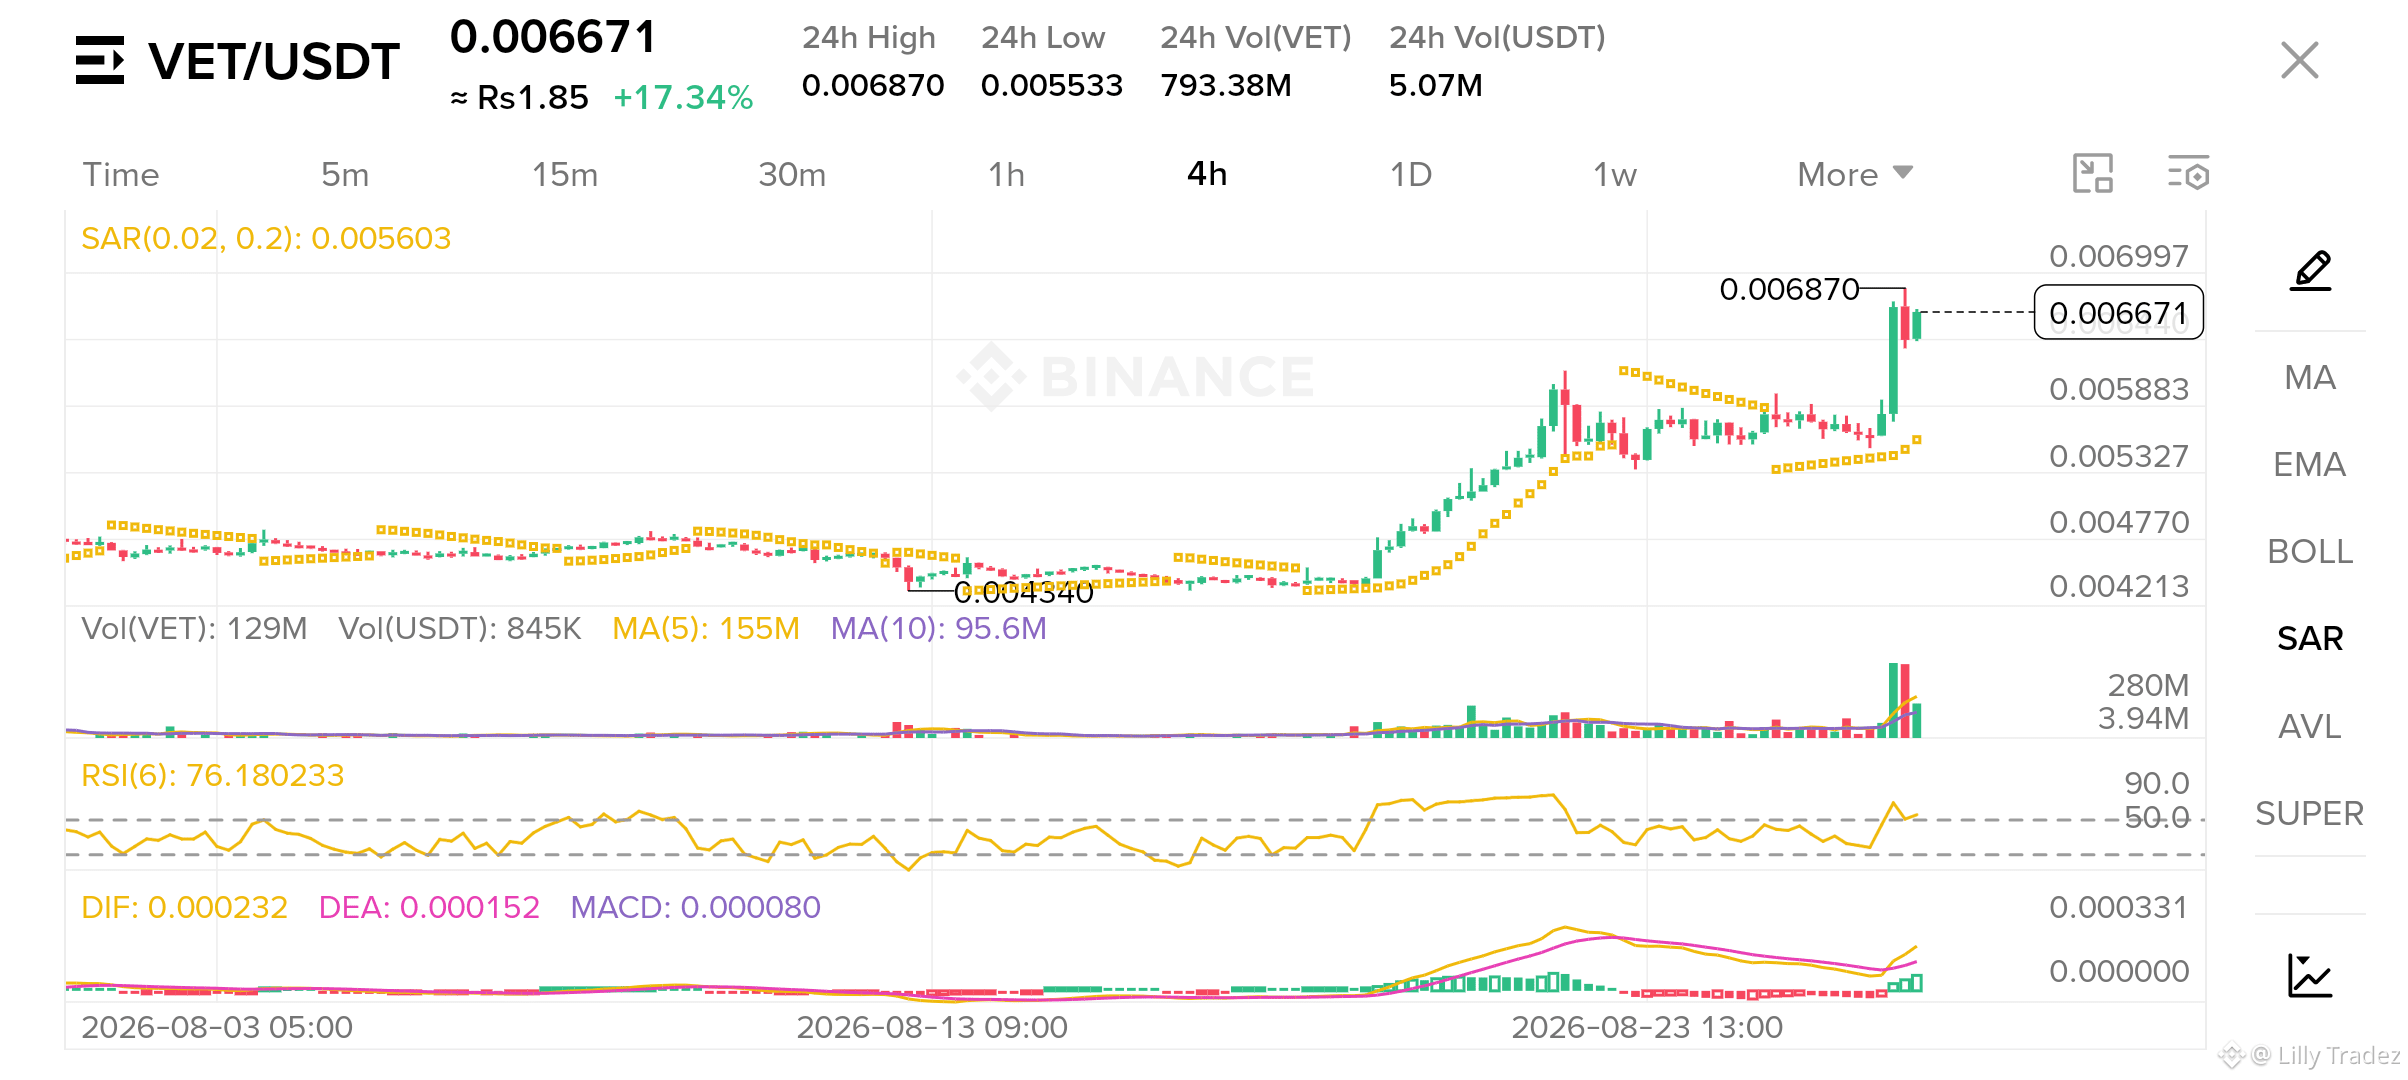Enable the SUPER indicator
This screenshot has width=2408, height=1080.
click(2310, 813)
